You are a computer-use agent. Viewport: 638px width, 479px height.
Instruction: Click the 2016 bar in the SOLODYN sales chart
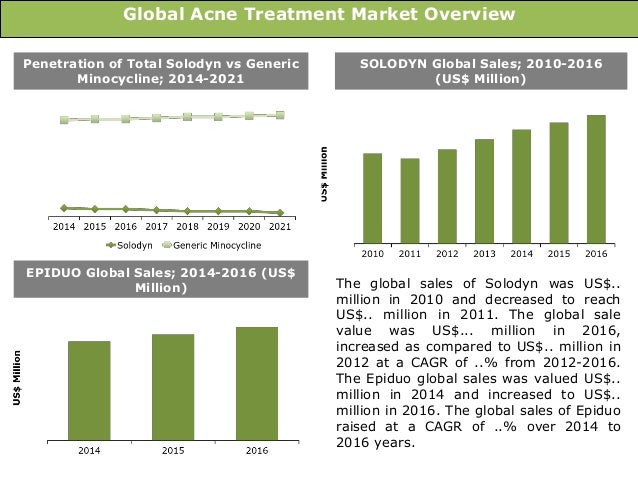tap(596, 179)
